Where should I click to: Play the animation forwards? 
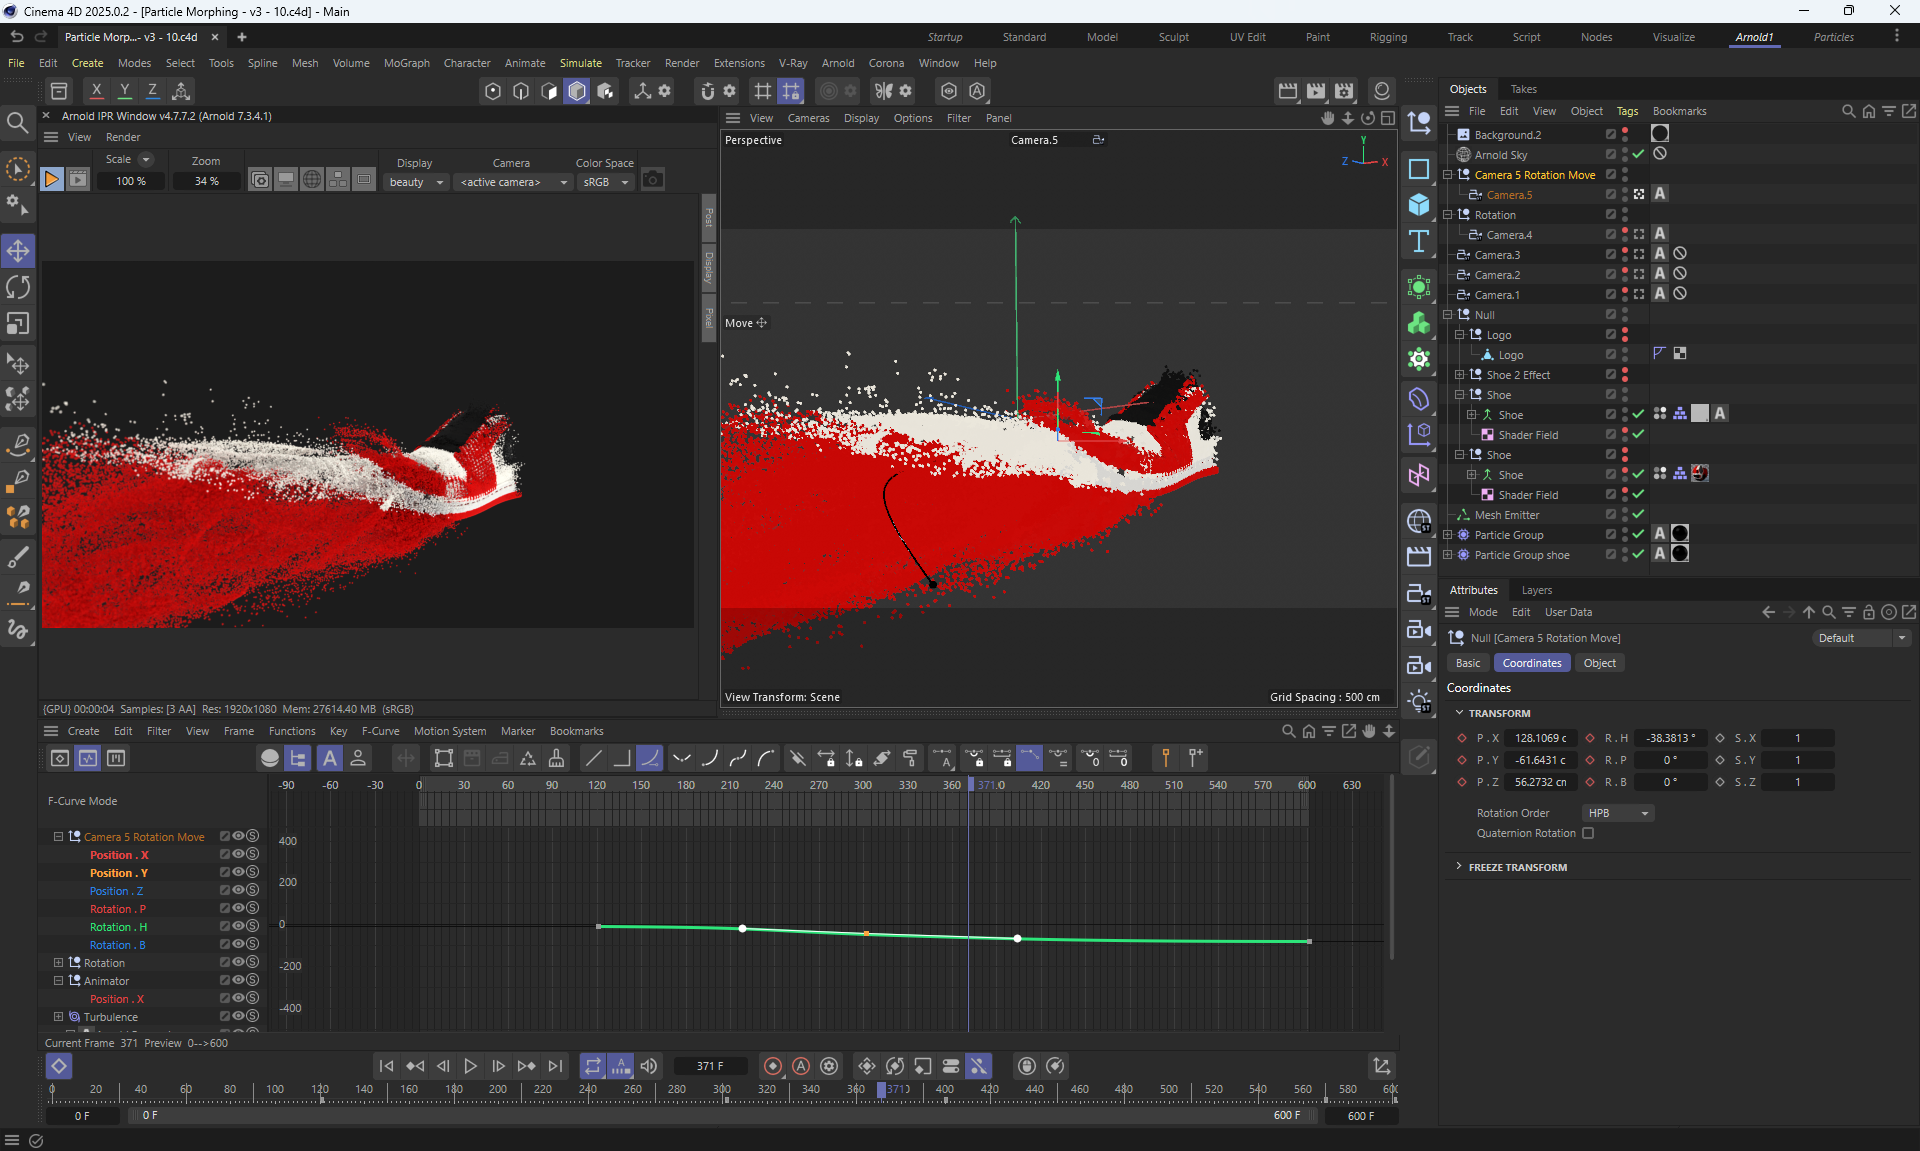(470, 1066)
